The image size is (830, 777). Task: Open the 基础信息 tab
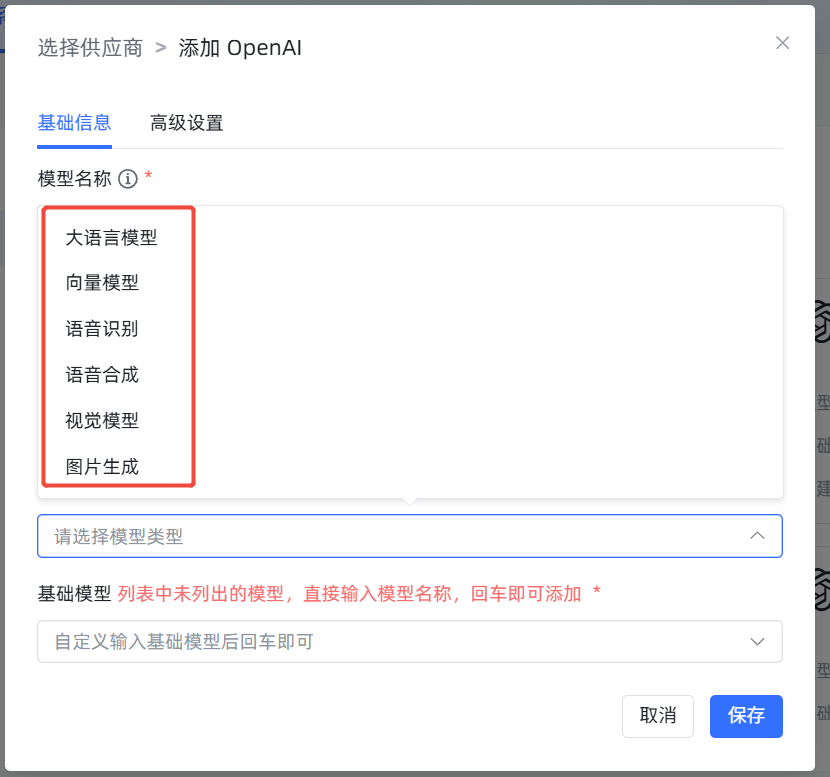[x=74, y=123]
